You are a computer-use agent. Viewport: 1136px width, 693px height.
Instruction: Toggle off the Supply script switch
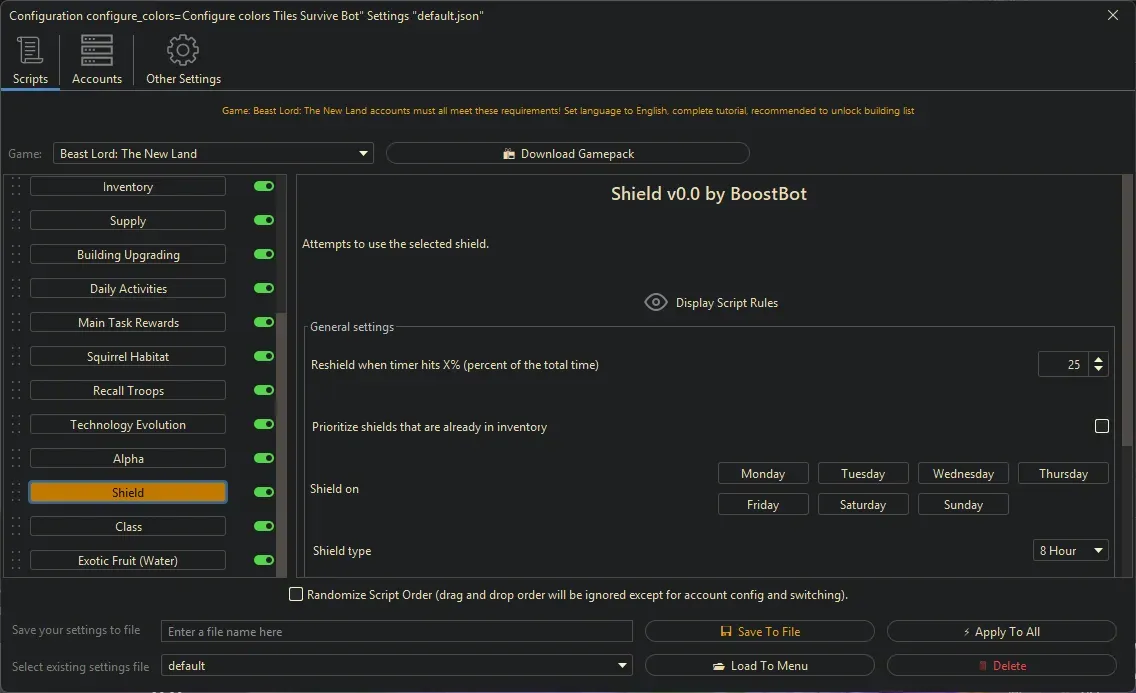coord(264,221)
